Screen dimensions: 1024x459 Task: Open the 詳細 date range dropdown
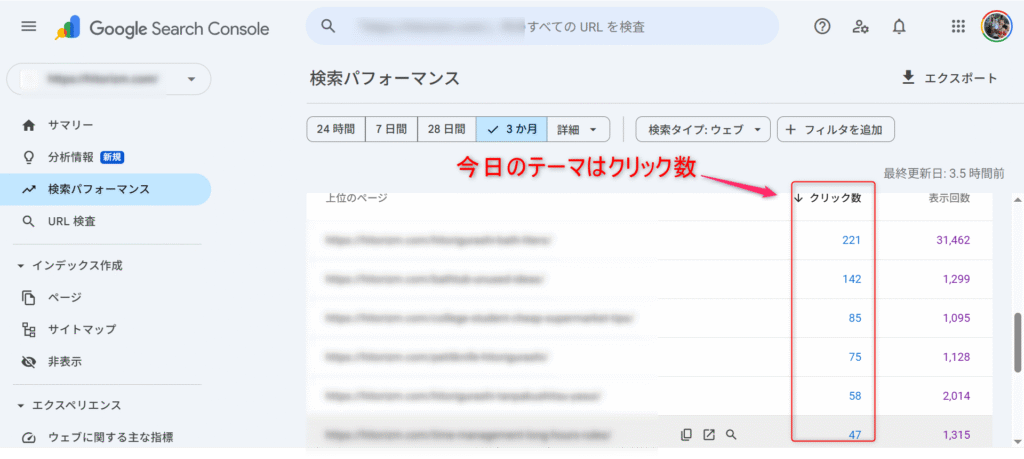tap(579, 129)
